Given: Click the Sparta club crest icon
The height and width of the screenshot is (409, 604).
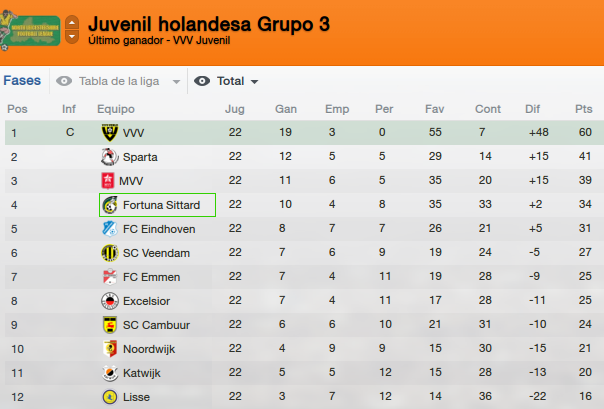Looking at the screenshot, I should click(109, 157).
